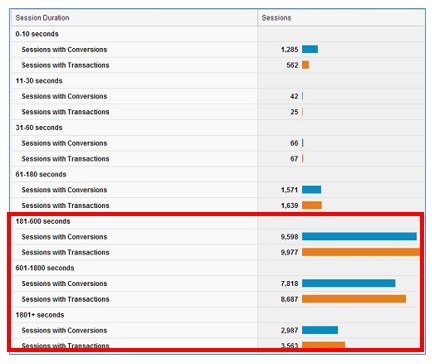432x364 pixels.
Task: Click the orange bar next to 9,977
Action: [x=361, y=252]
